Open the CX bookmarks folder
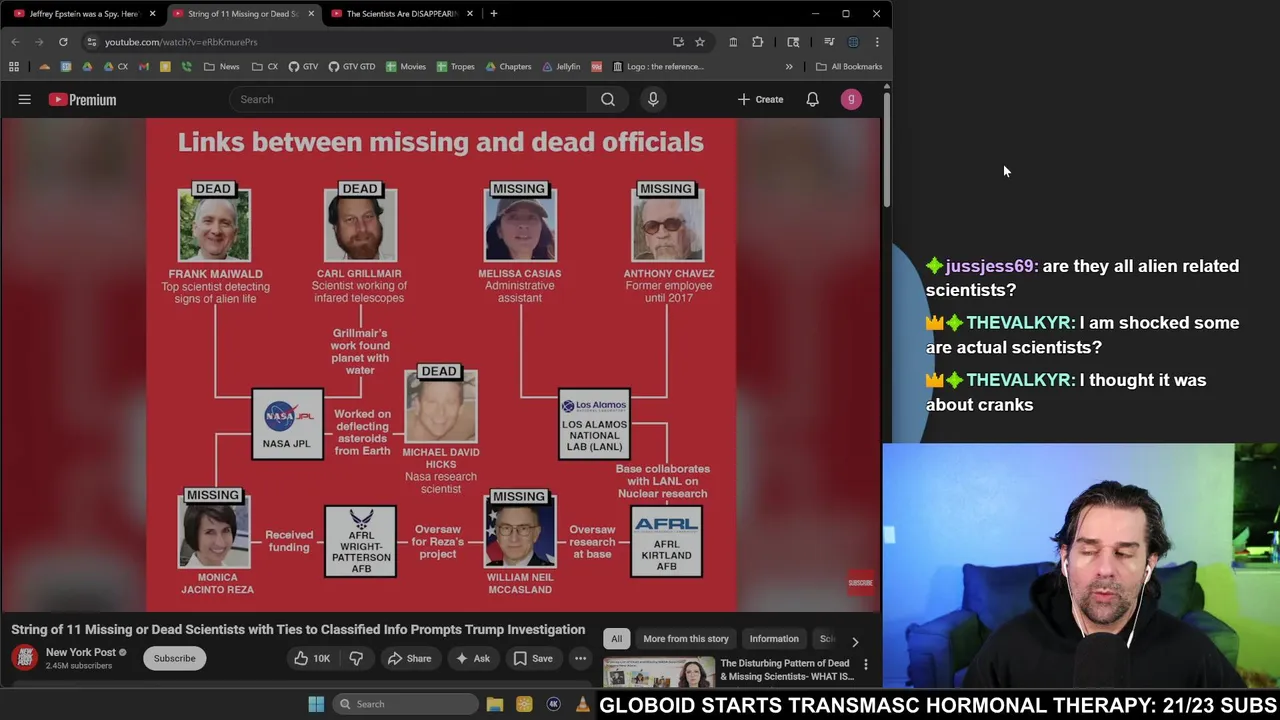The width and height of the screenshot is (1280, 720). pyautogui.click(x=265, y=67)
